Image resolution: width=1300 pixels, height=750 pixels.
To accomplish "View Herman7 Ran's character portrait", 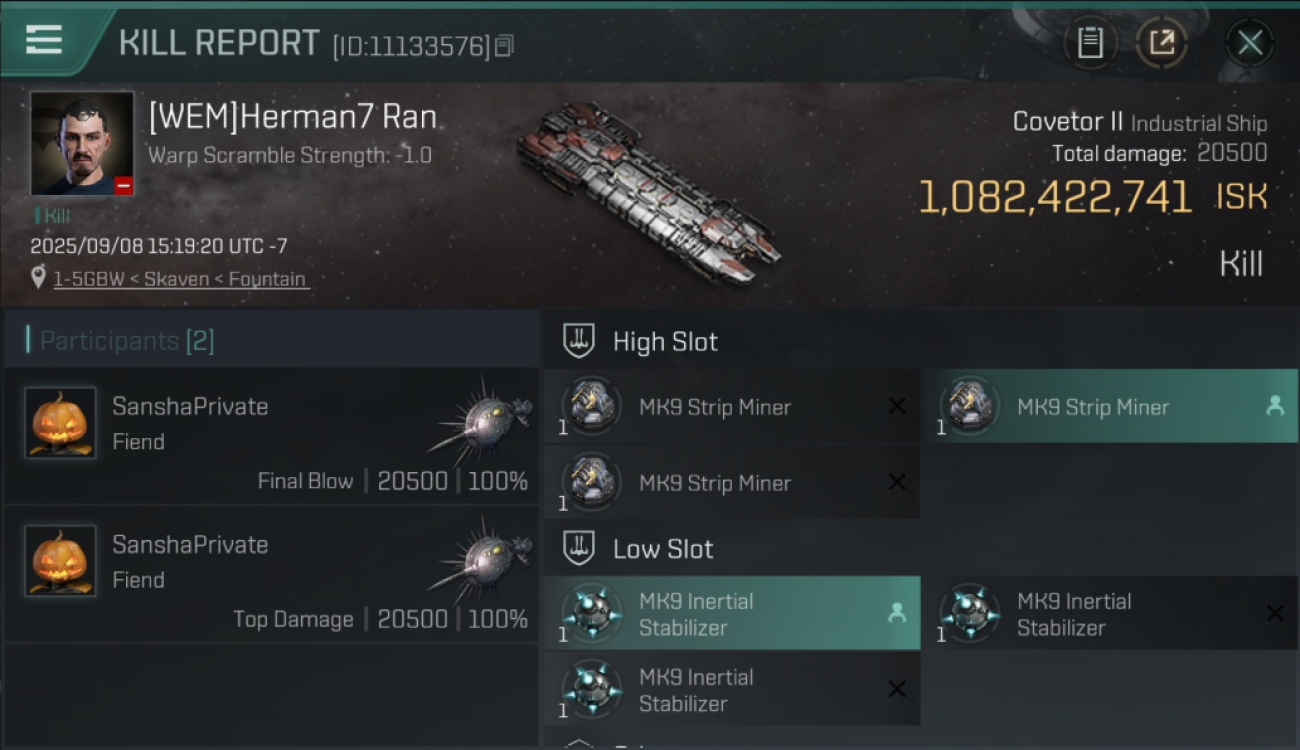I will coord(82,143).
